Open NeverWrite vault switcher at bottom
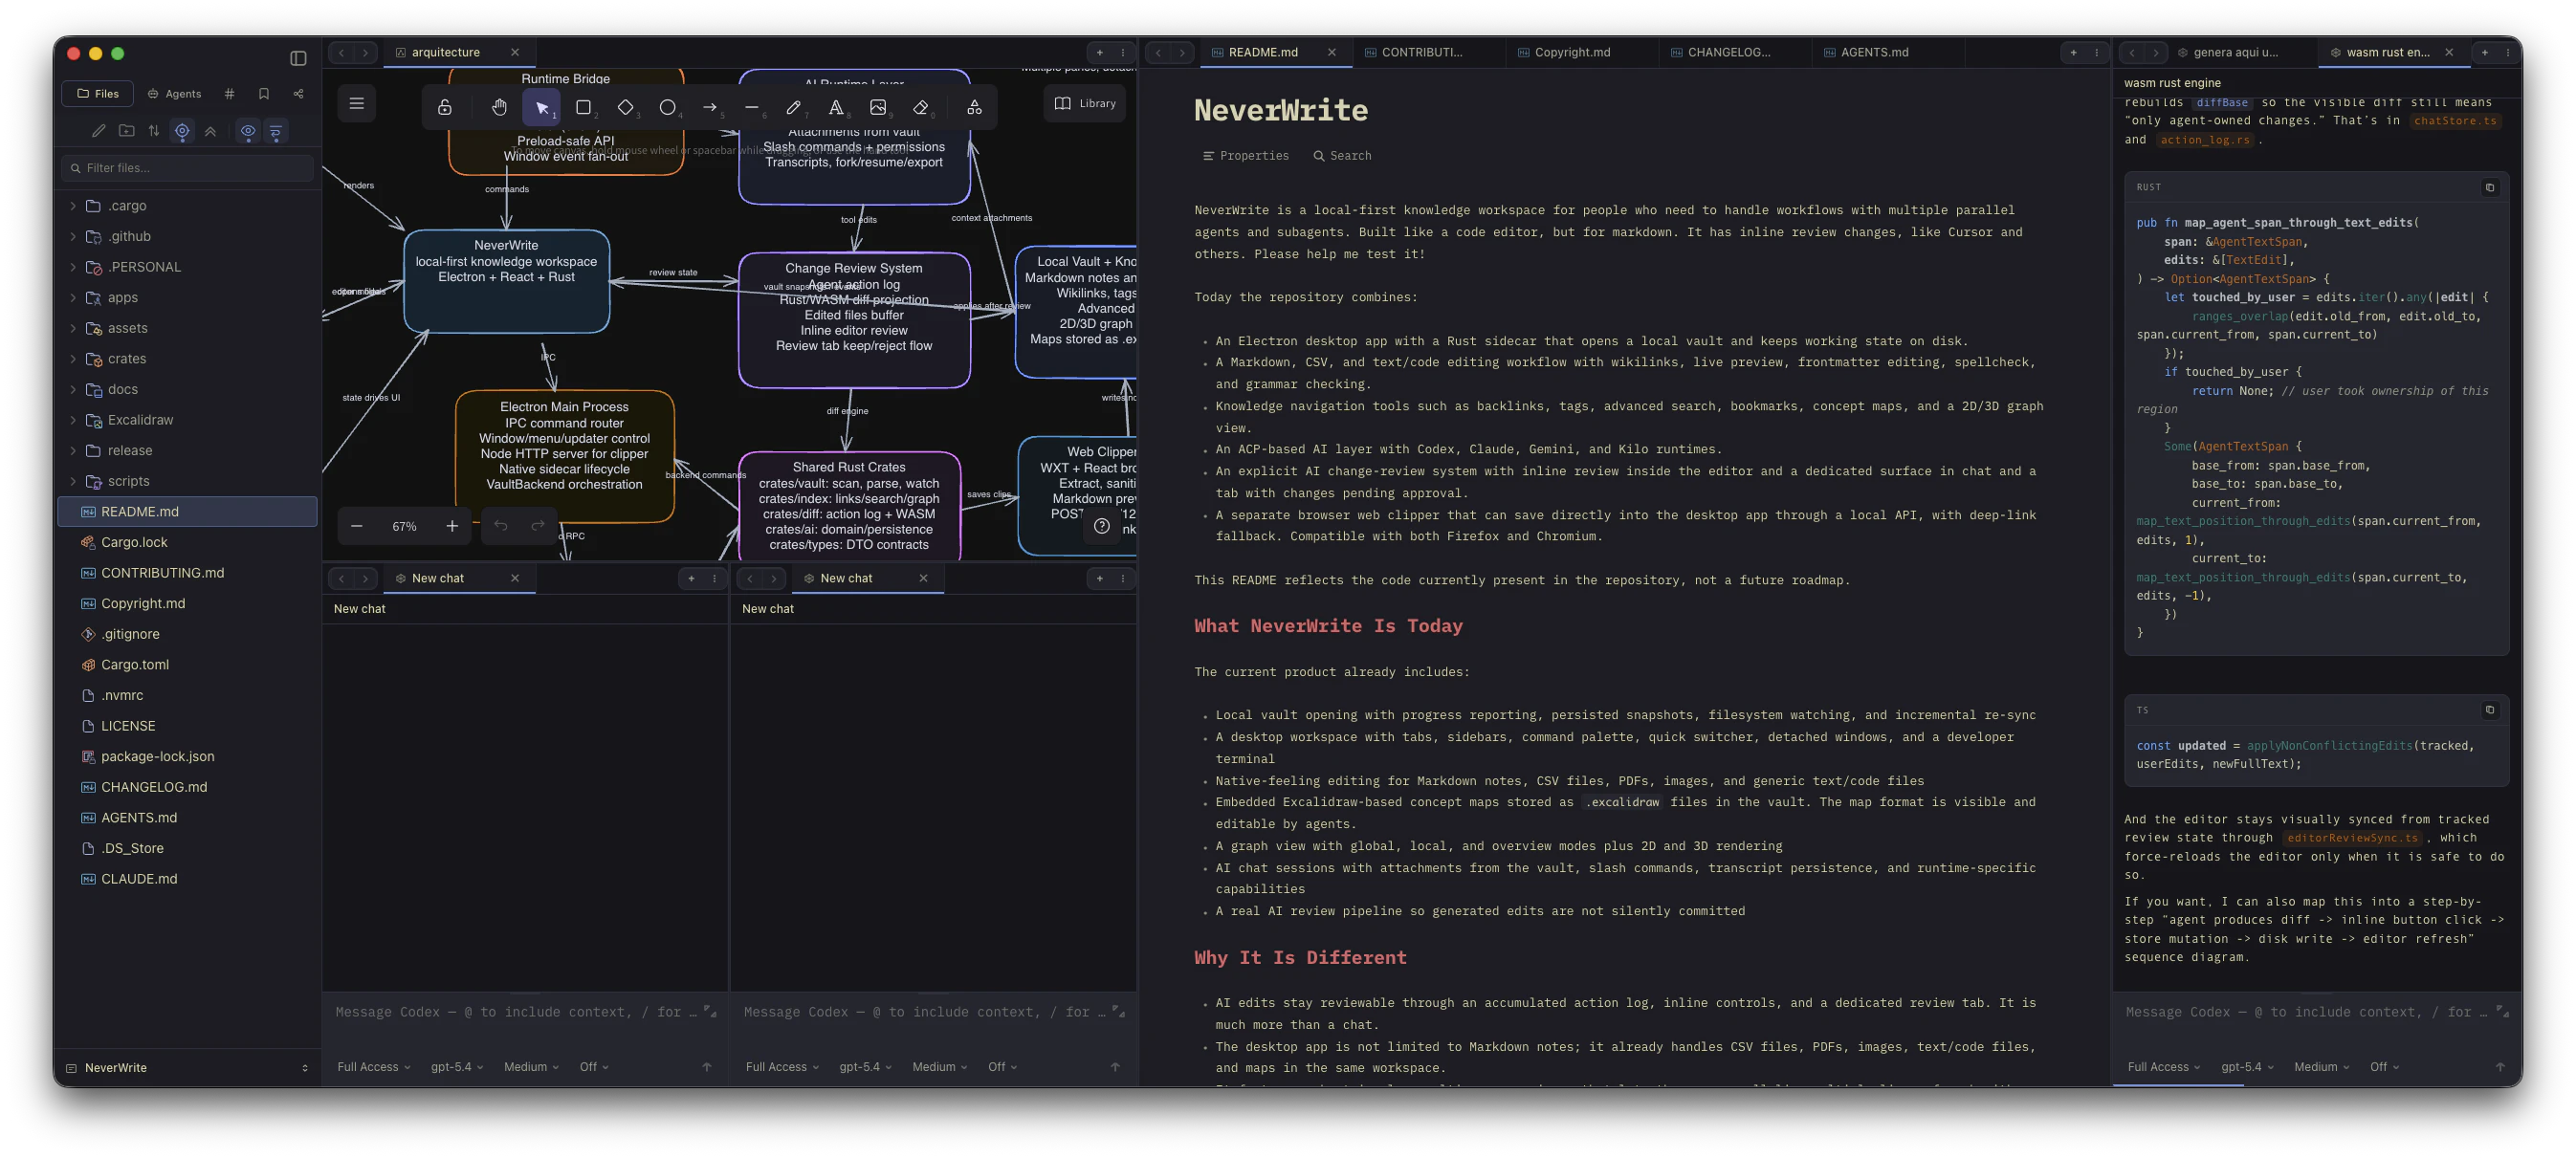This screenshot has width=2576, height=1158. coord(187,1068)
